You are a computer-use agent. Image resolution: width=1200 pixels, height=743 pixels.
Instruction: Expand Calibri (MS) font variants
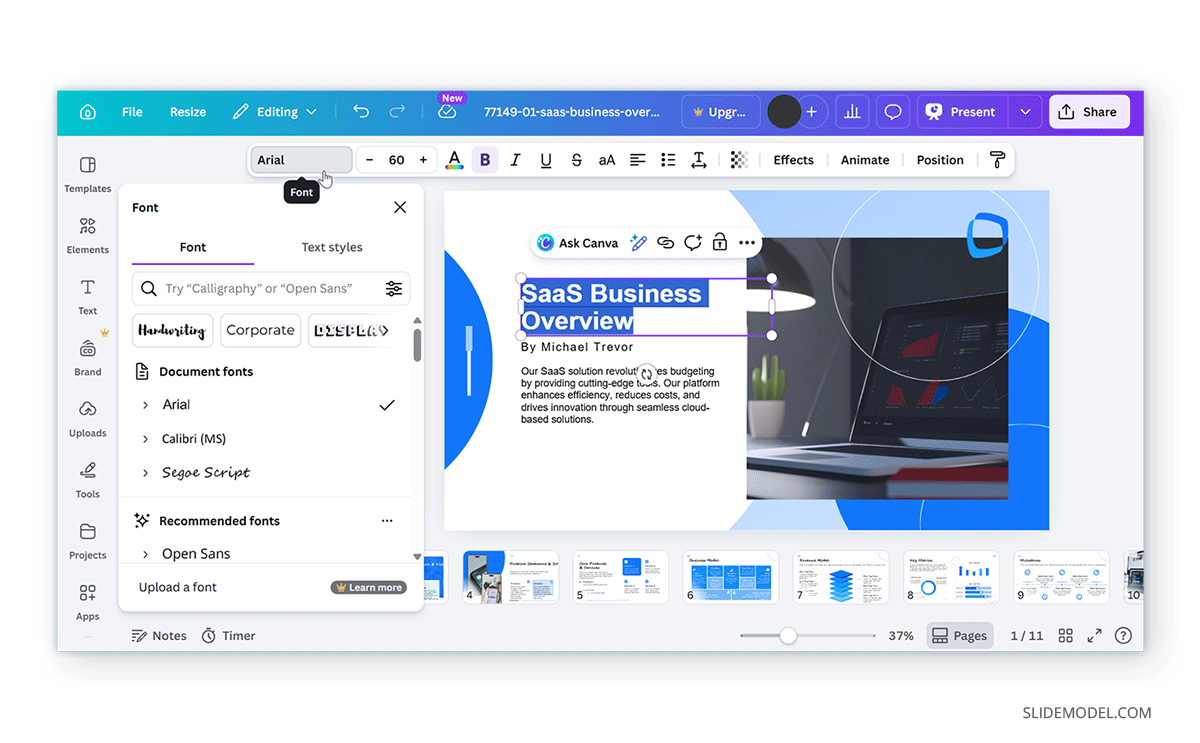[x=145, y=439]
